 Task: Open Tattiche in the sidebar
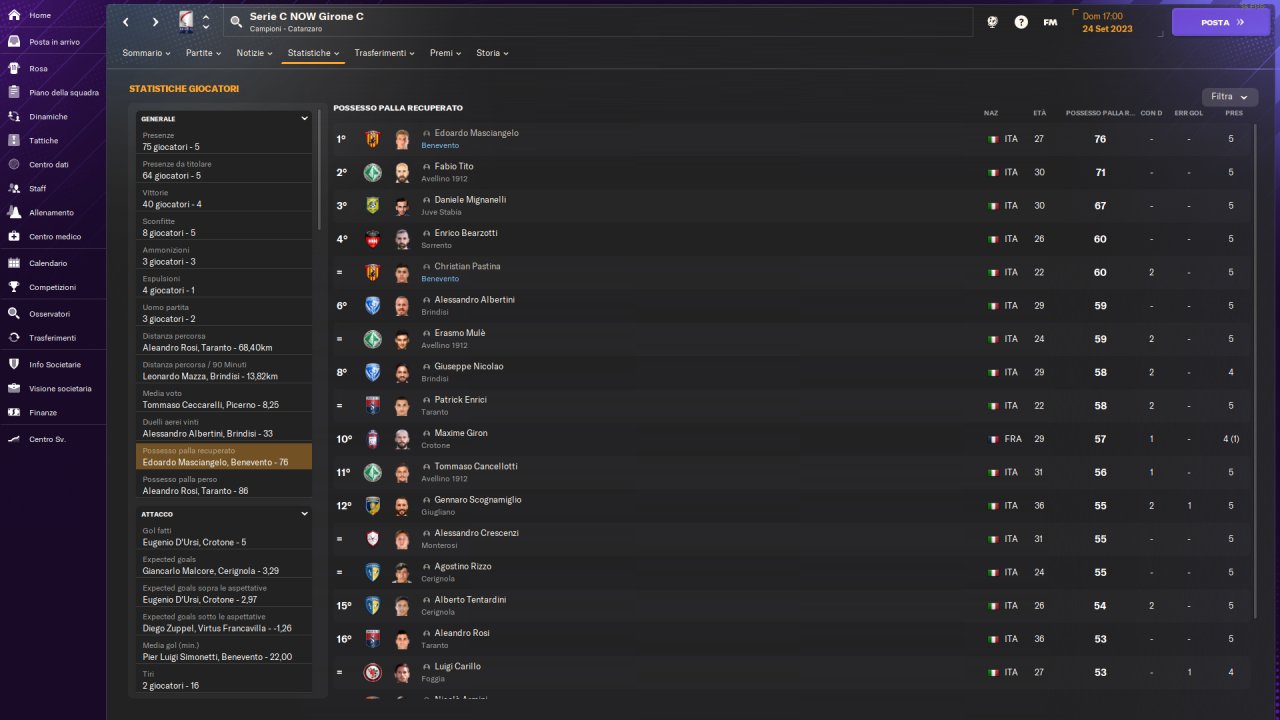(x=44, y=141)
